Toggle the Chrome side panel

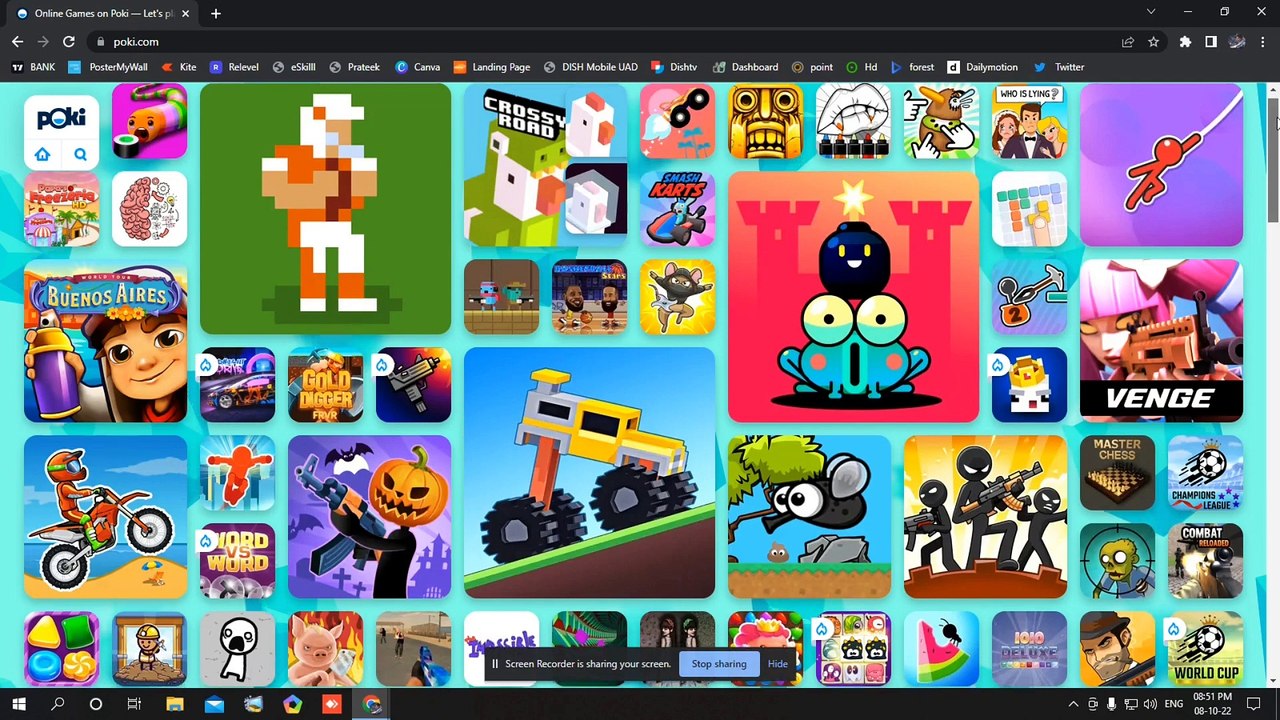pos(1210,42)
